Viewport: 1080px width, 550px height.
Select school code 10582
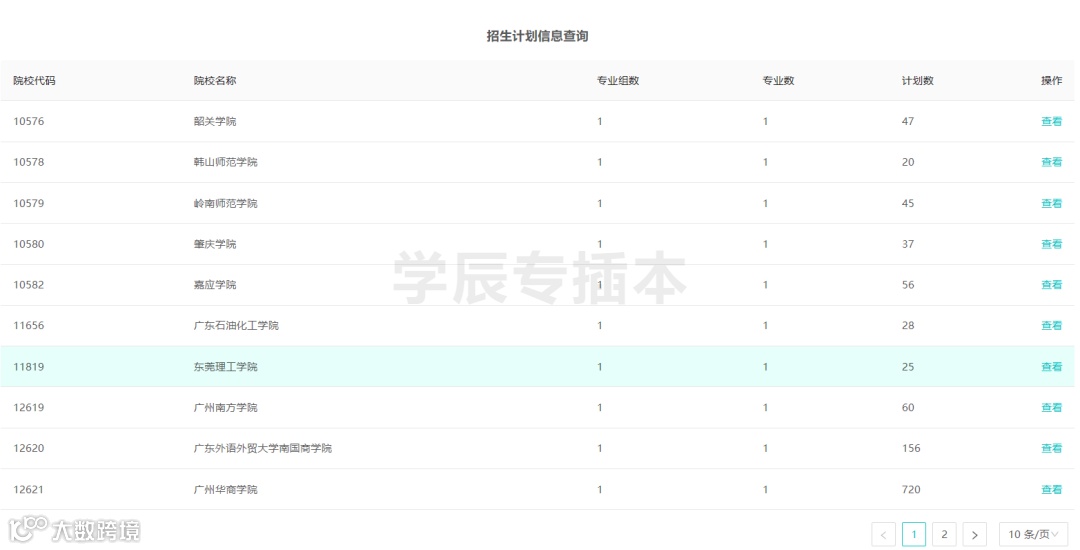point(29,284)
